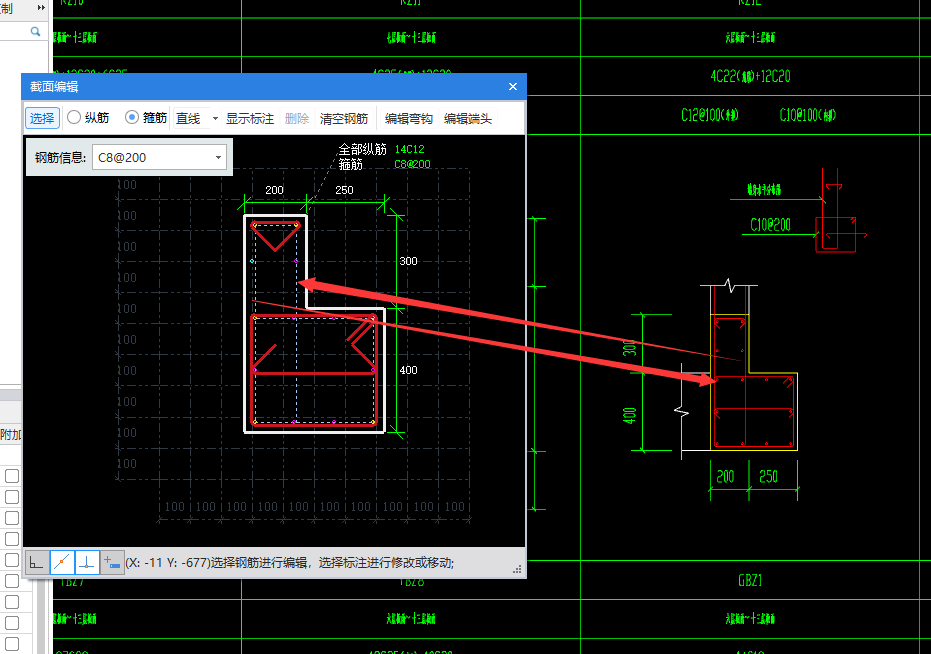Click the C12@100 text in the CAD drawing
Image resolution: width=931 pixels, height=654 pixels.
pos(710,115)
